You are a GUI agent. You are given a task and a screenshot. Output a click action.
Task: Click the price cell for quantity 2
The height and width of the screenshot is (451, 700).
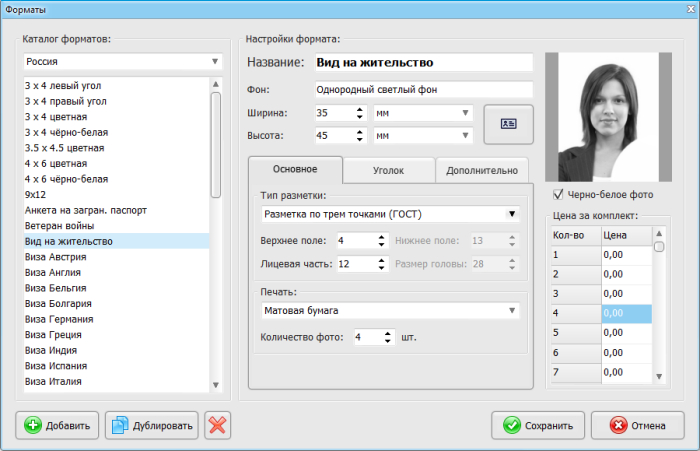coord(626,274)
